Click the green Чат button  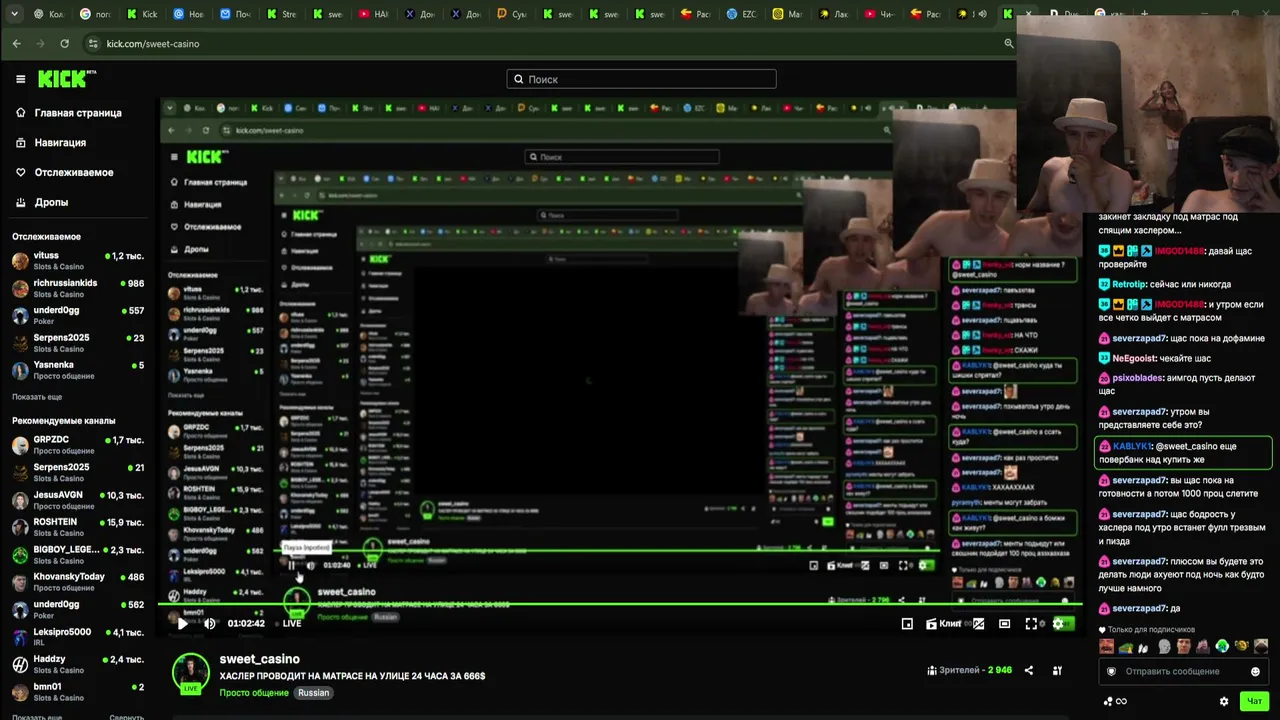tap(1254, 701)
